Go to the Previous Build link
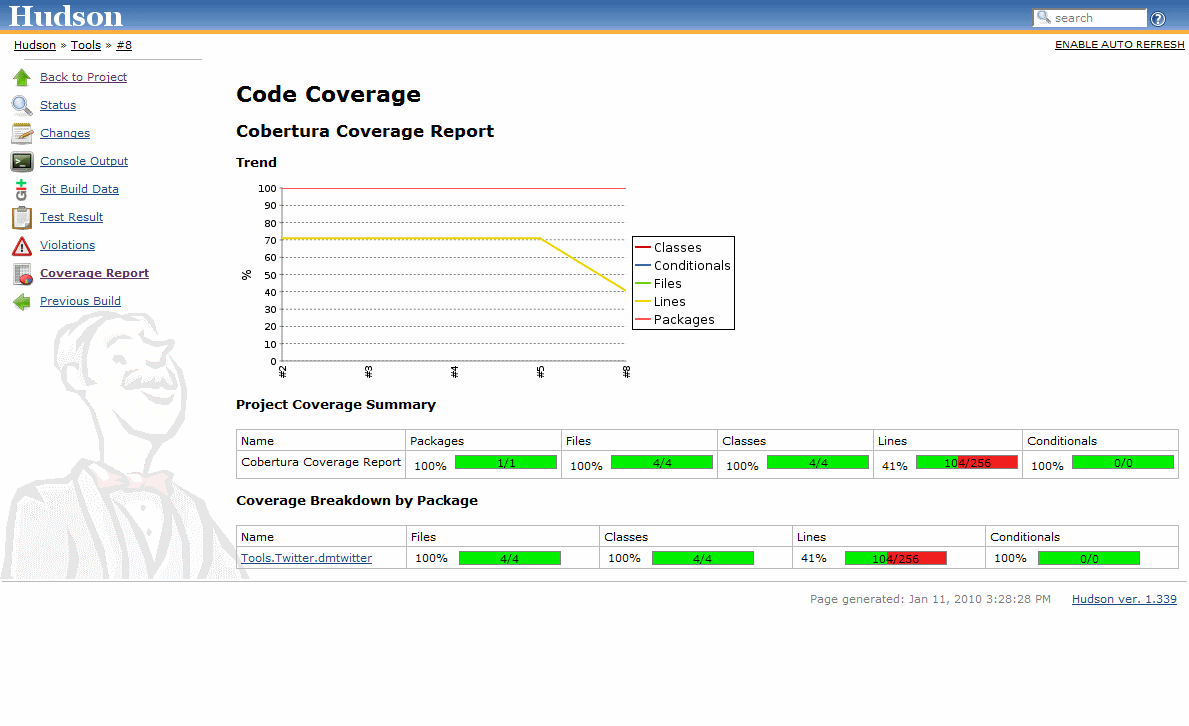 pyautogui.click(x=80, y=301)
